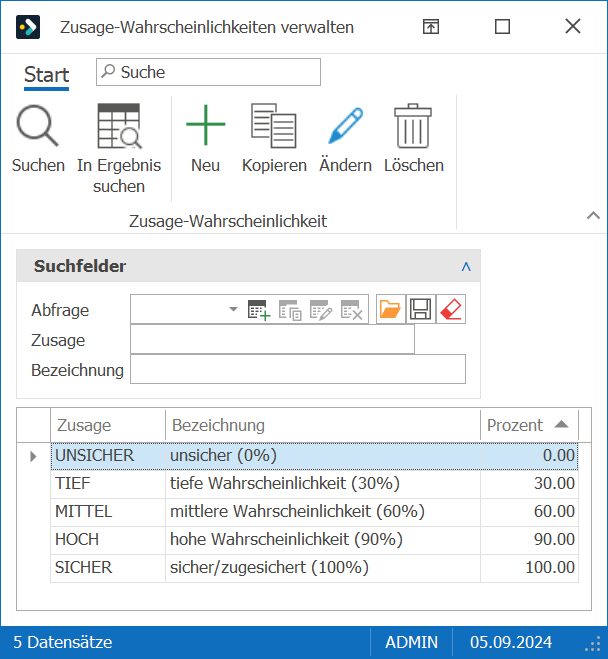608x659 pixels.
Task: Add new query icon in Abfrage row
Action: point(259,310)
